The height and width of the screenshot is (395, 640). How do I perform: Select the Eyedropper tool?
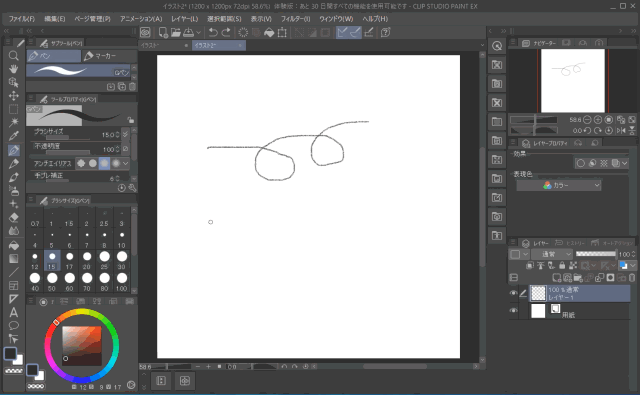[13, 135]
